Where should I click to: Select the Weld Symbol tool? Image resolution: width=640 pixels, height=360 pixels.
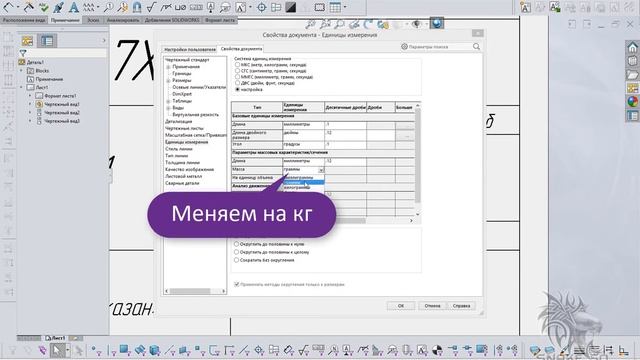166,7
